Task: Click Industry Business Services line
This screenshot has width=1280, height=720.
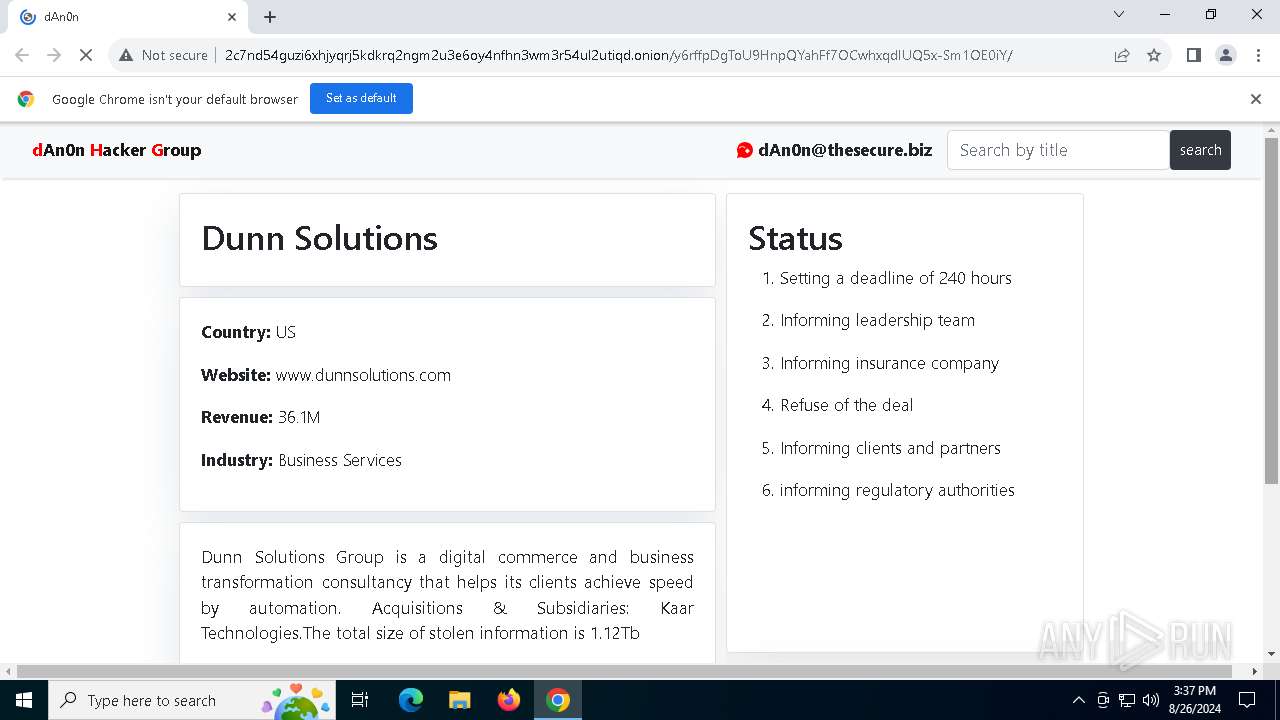Action: tap(301, 460)
